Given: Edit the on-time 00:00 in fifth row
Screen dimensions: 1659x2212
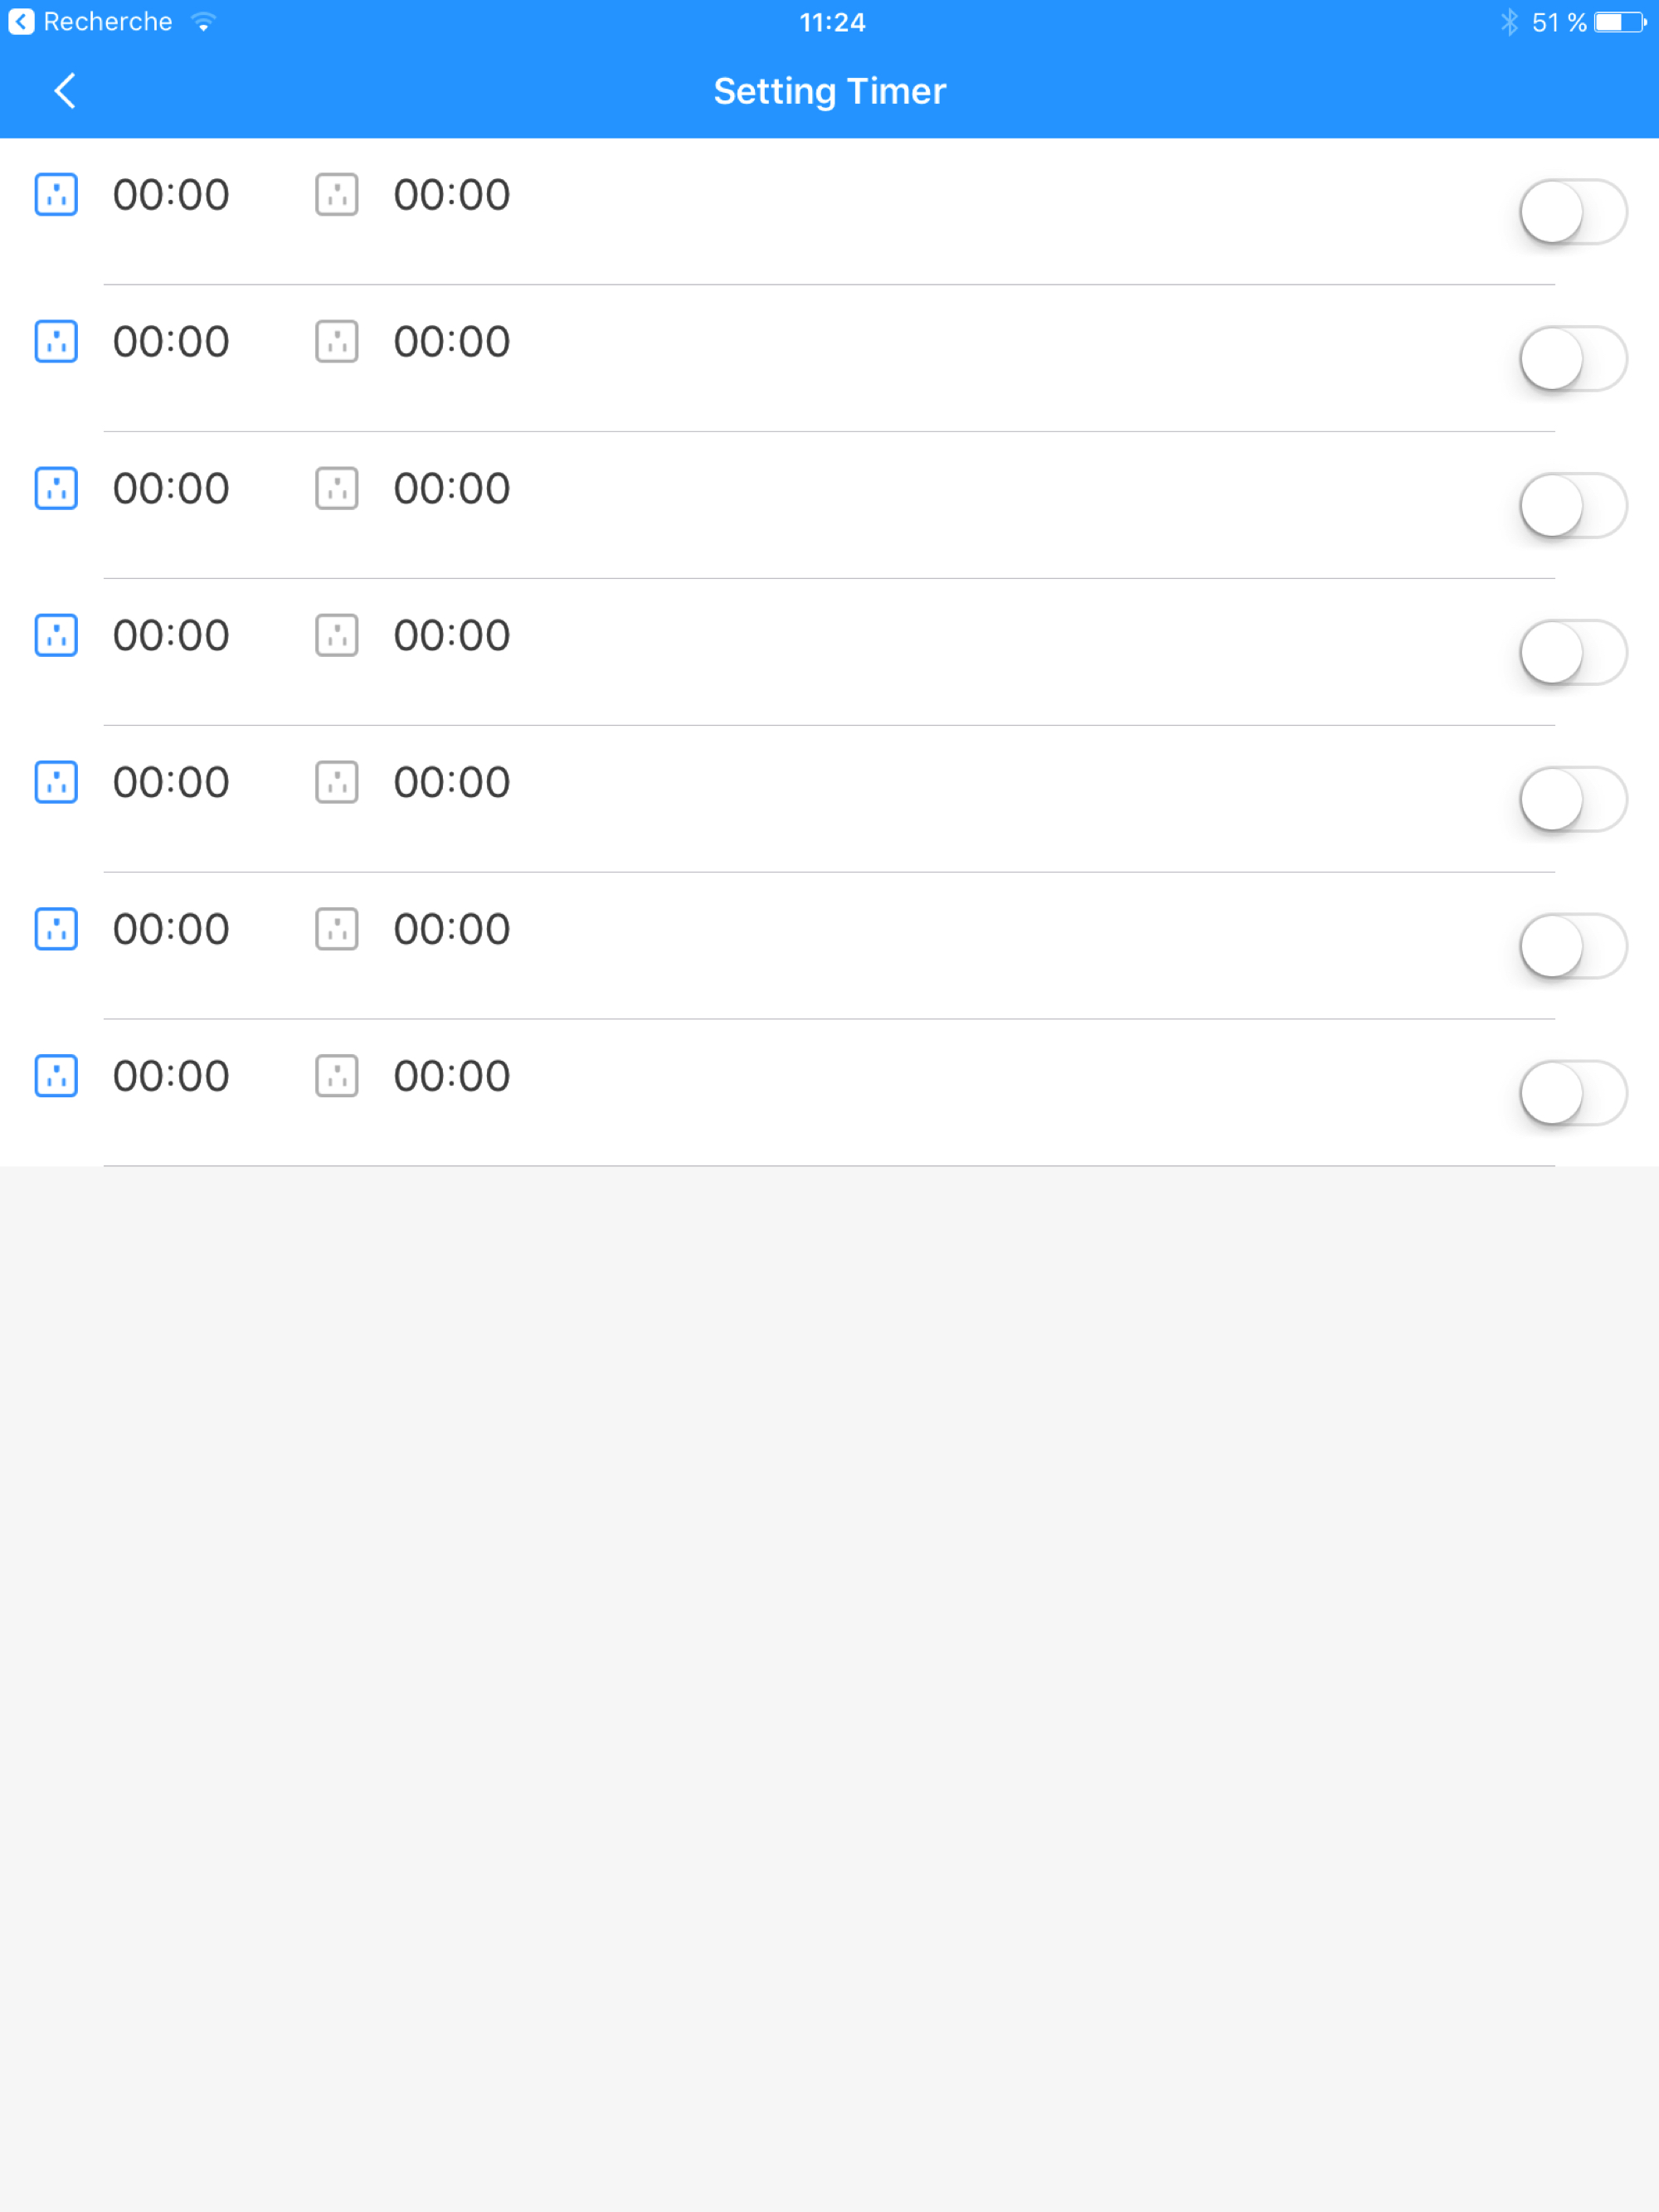Looking at the screenshot, I should (171, 783).
